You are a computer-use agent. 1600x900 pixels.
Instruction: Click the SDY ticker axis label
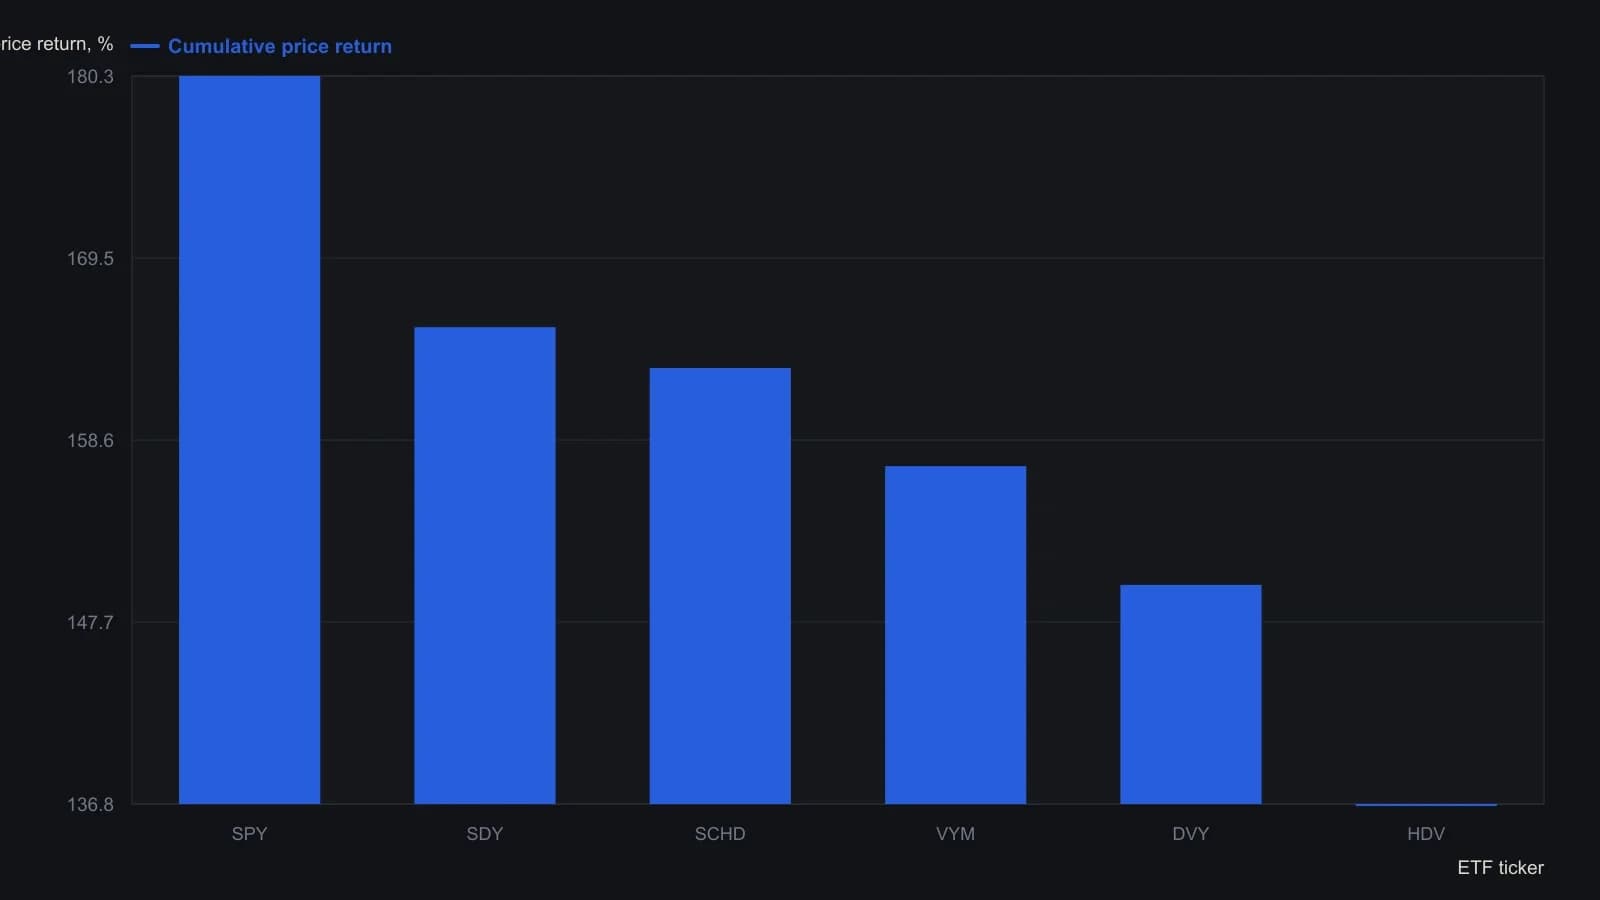[485, 834]
